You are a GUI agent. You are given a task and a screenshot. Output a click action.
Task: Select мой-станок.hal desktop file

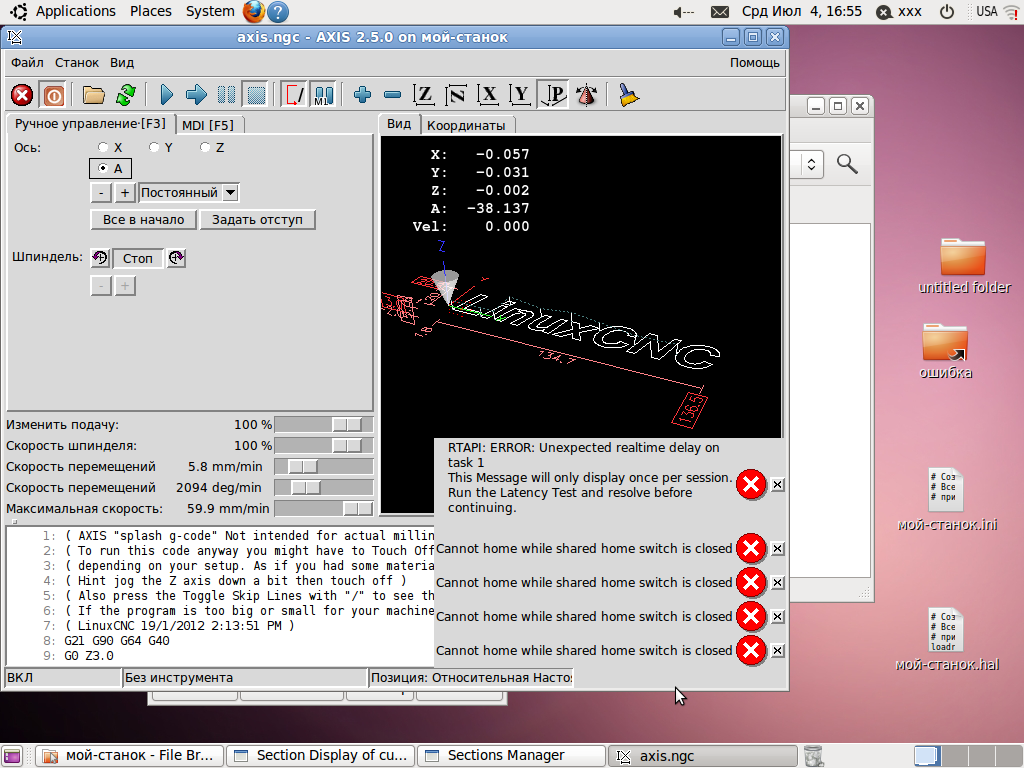[946, 639]
